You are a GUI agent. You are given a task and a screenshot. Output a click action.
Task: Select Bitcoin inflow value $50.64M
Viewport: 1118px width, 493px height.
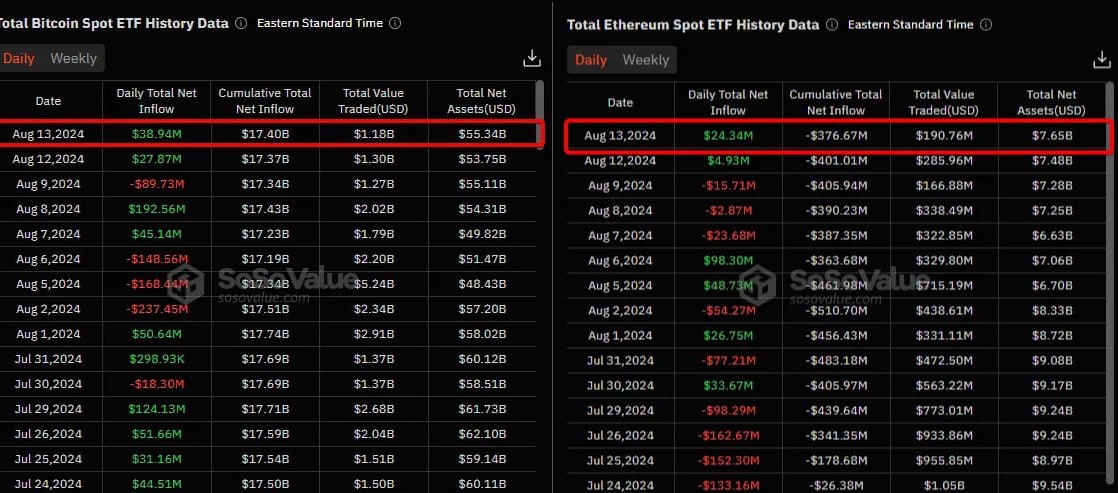tap(156, 334)
